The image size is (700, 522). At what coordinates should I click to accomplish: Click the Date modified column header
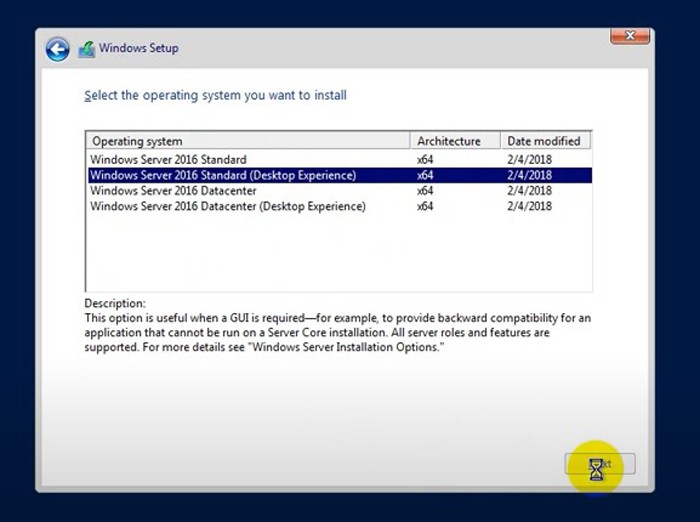[546, 141]
